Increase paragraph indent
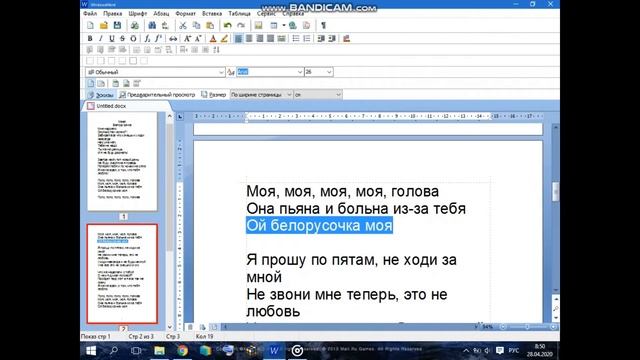 point(332,39)
